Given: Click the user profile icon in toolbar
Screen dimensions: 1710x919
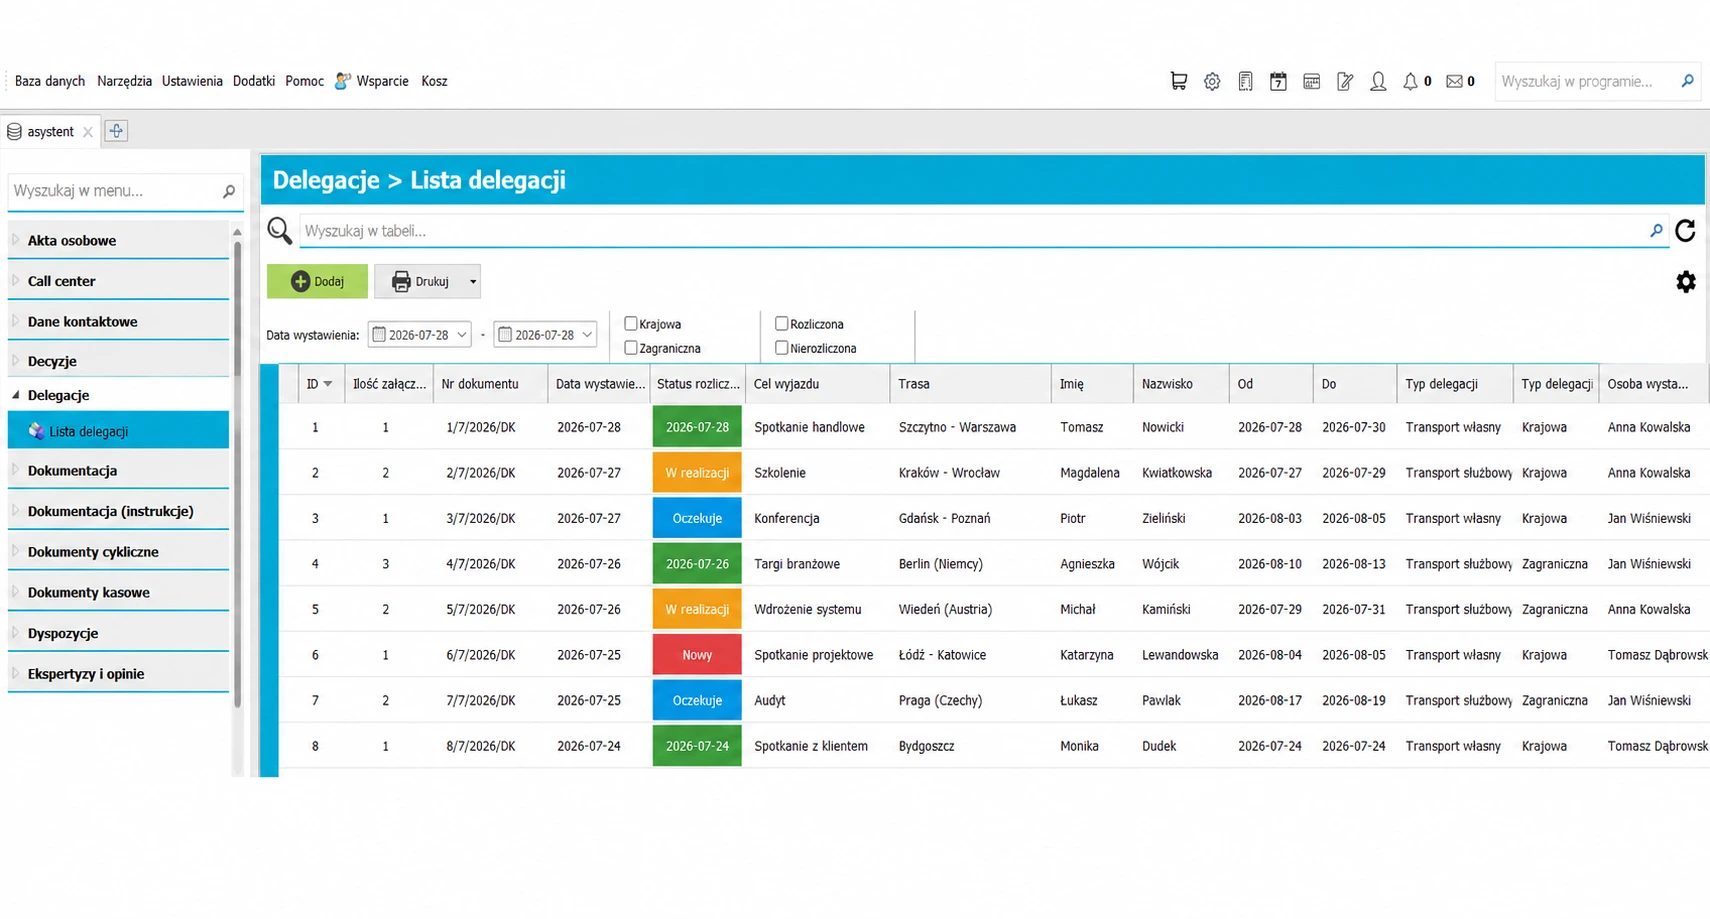Looking at the screenshot, I should tap(1378, 81).
